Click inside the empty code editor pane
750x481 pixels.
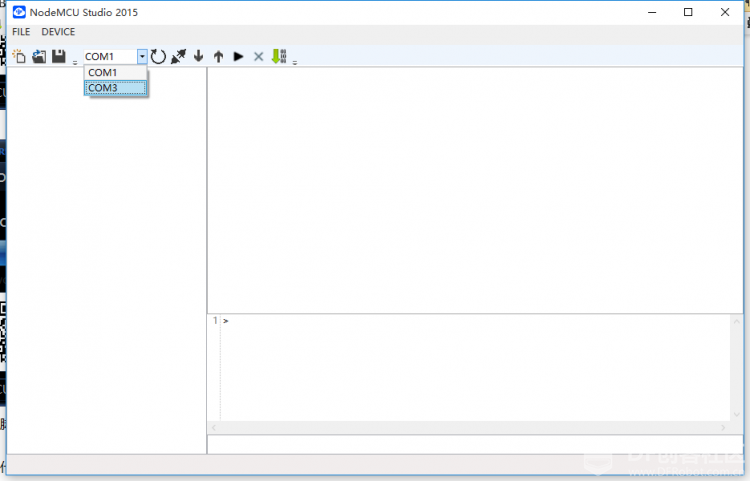[475, 190]
